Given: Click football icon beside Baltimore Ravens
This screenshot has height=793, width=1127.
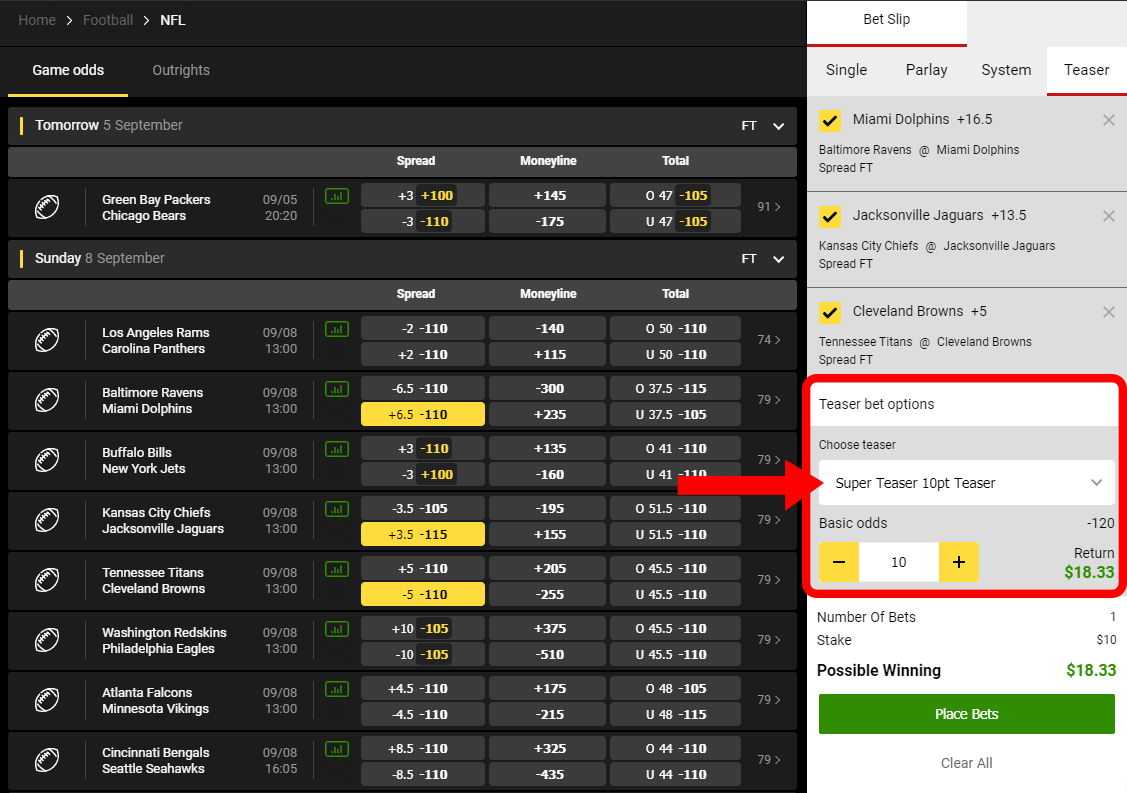Looking at the screenshot, I should click(x=47, y=400).
